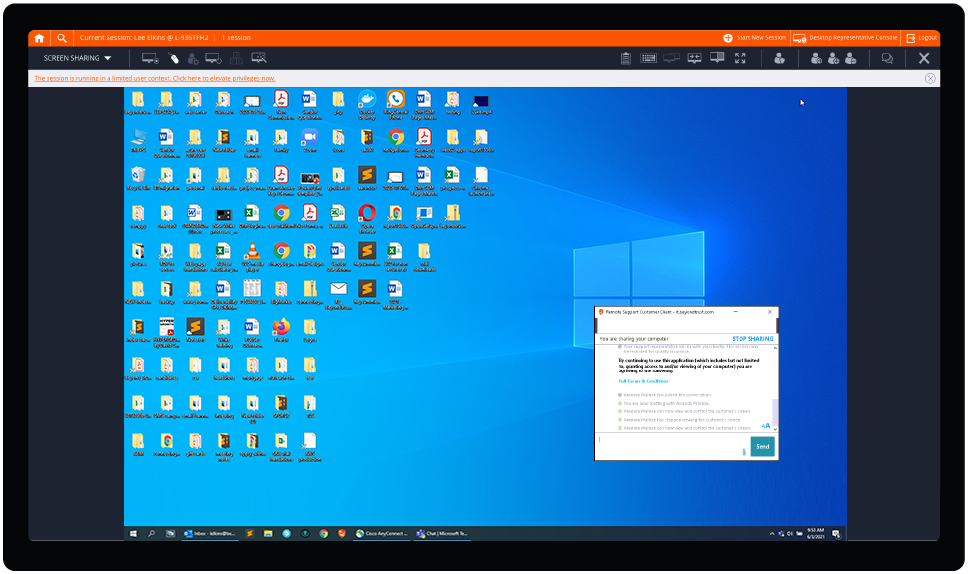Go to the home icon in orange bar
The height and width of the screenshot is (574, 968).
point(39,38)
